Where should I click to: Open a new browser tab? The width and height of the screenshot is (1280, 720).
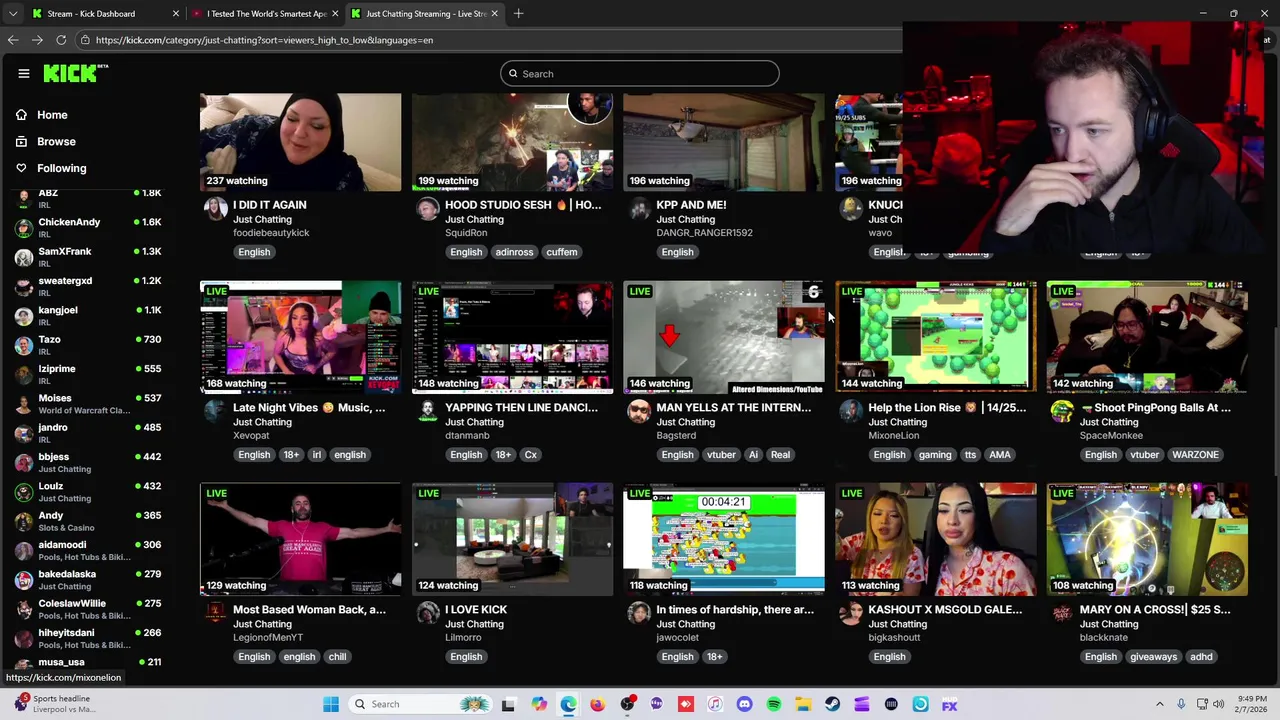click(519, 14)
